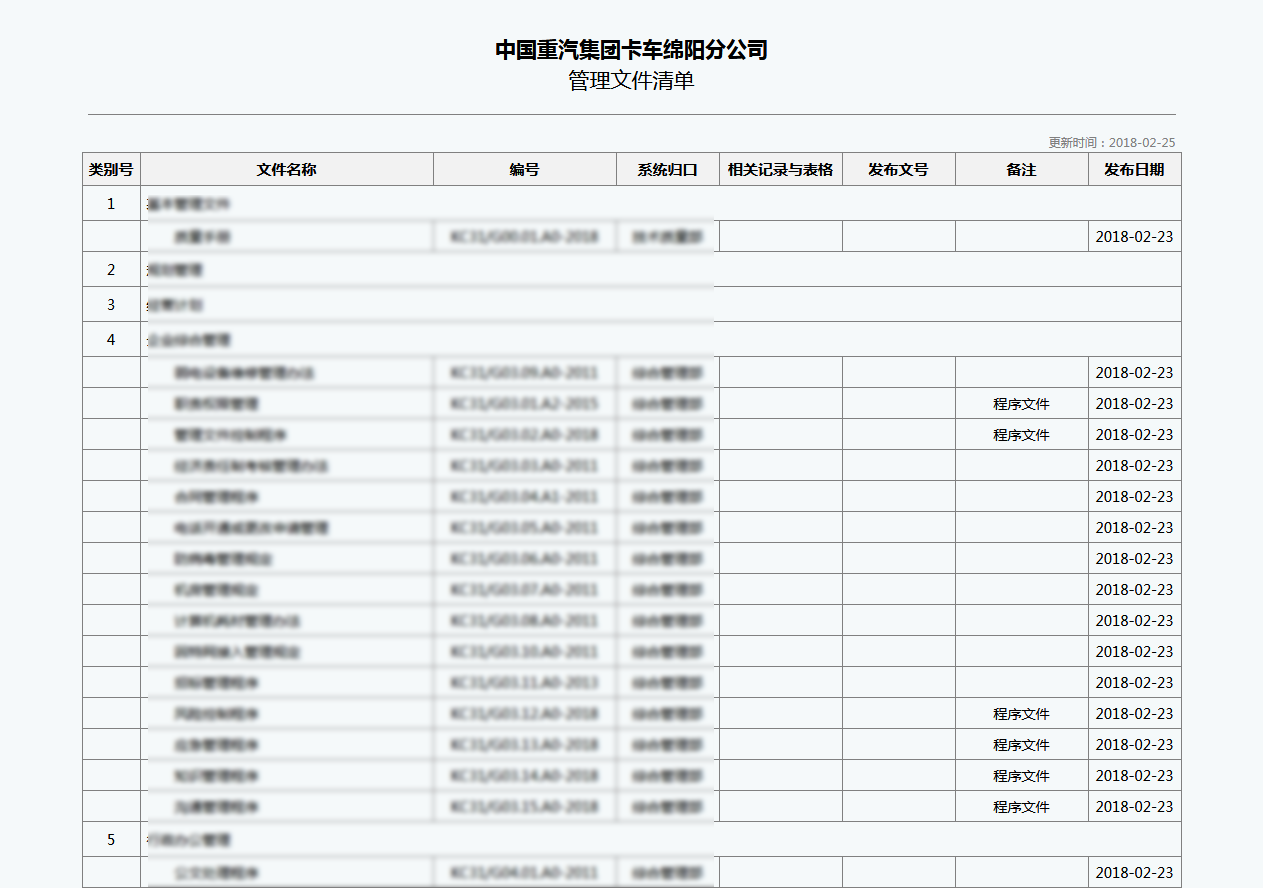Viewport: 1263px width, 888px height.
Task: Click 程序文件 in the G03.12.A0-2018 row
Action: (x=1022, y=714)
